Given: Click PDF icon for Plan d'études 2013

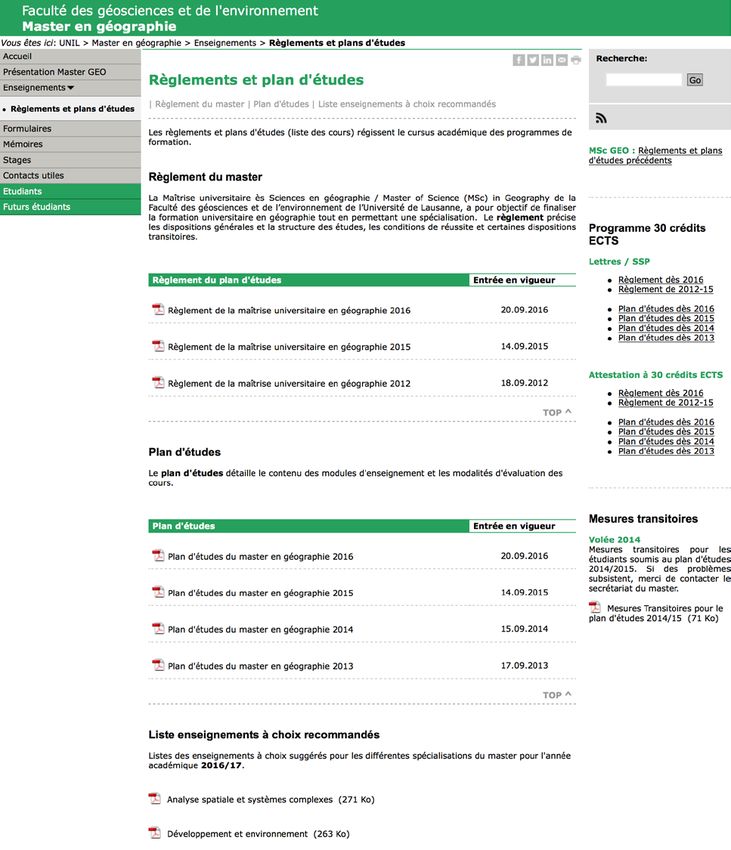Looking at the screenshot, I should point(157,665).
